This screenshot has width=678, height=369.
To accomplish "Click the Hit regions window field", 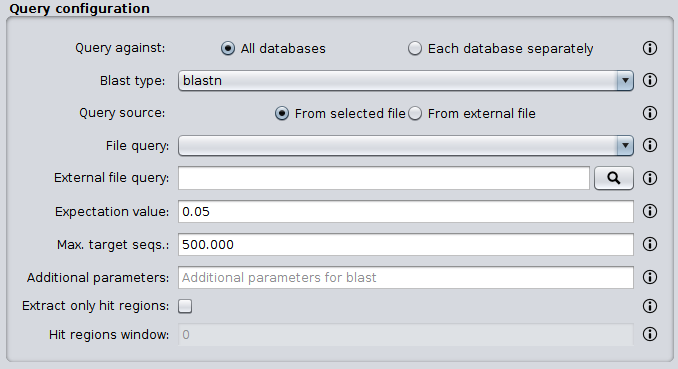I will pyautogui.click(x=406, y=334).
